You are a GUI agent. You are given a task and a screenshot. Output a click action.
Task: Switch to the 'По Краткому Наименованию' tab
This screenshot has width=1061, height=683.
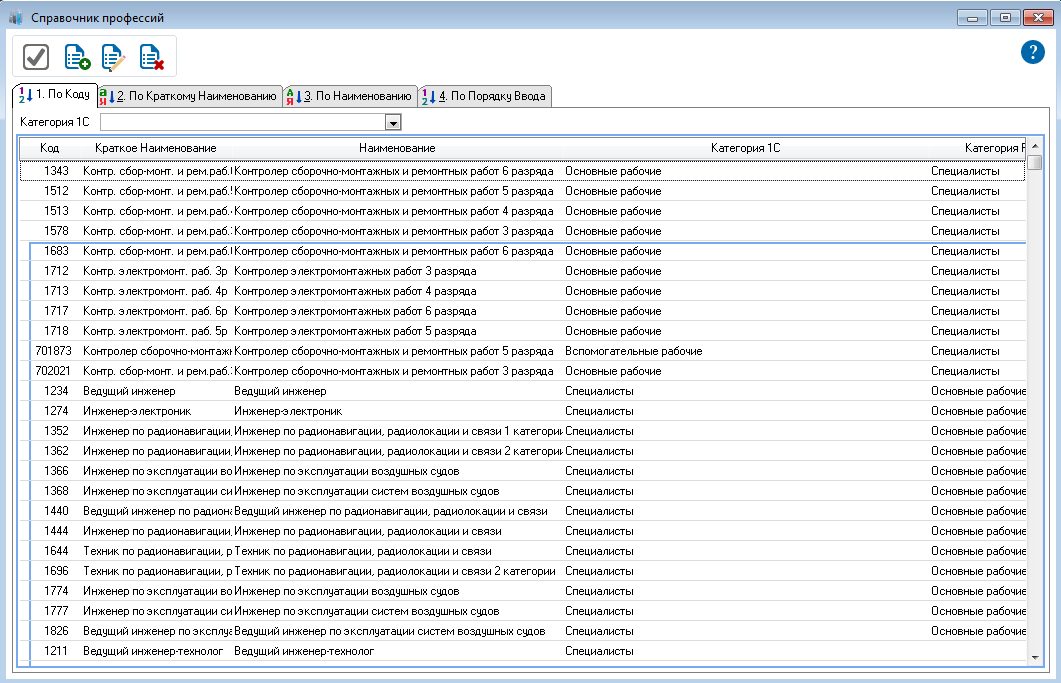pyautogui.click(x=190, y=96)
